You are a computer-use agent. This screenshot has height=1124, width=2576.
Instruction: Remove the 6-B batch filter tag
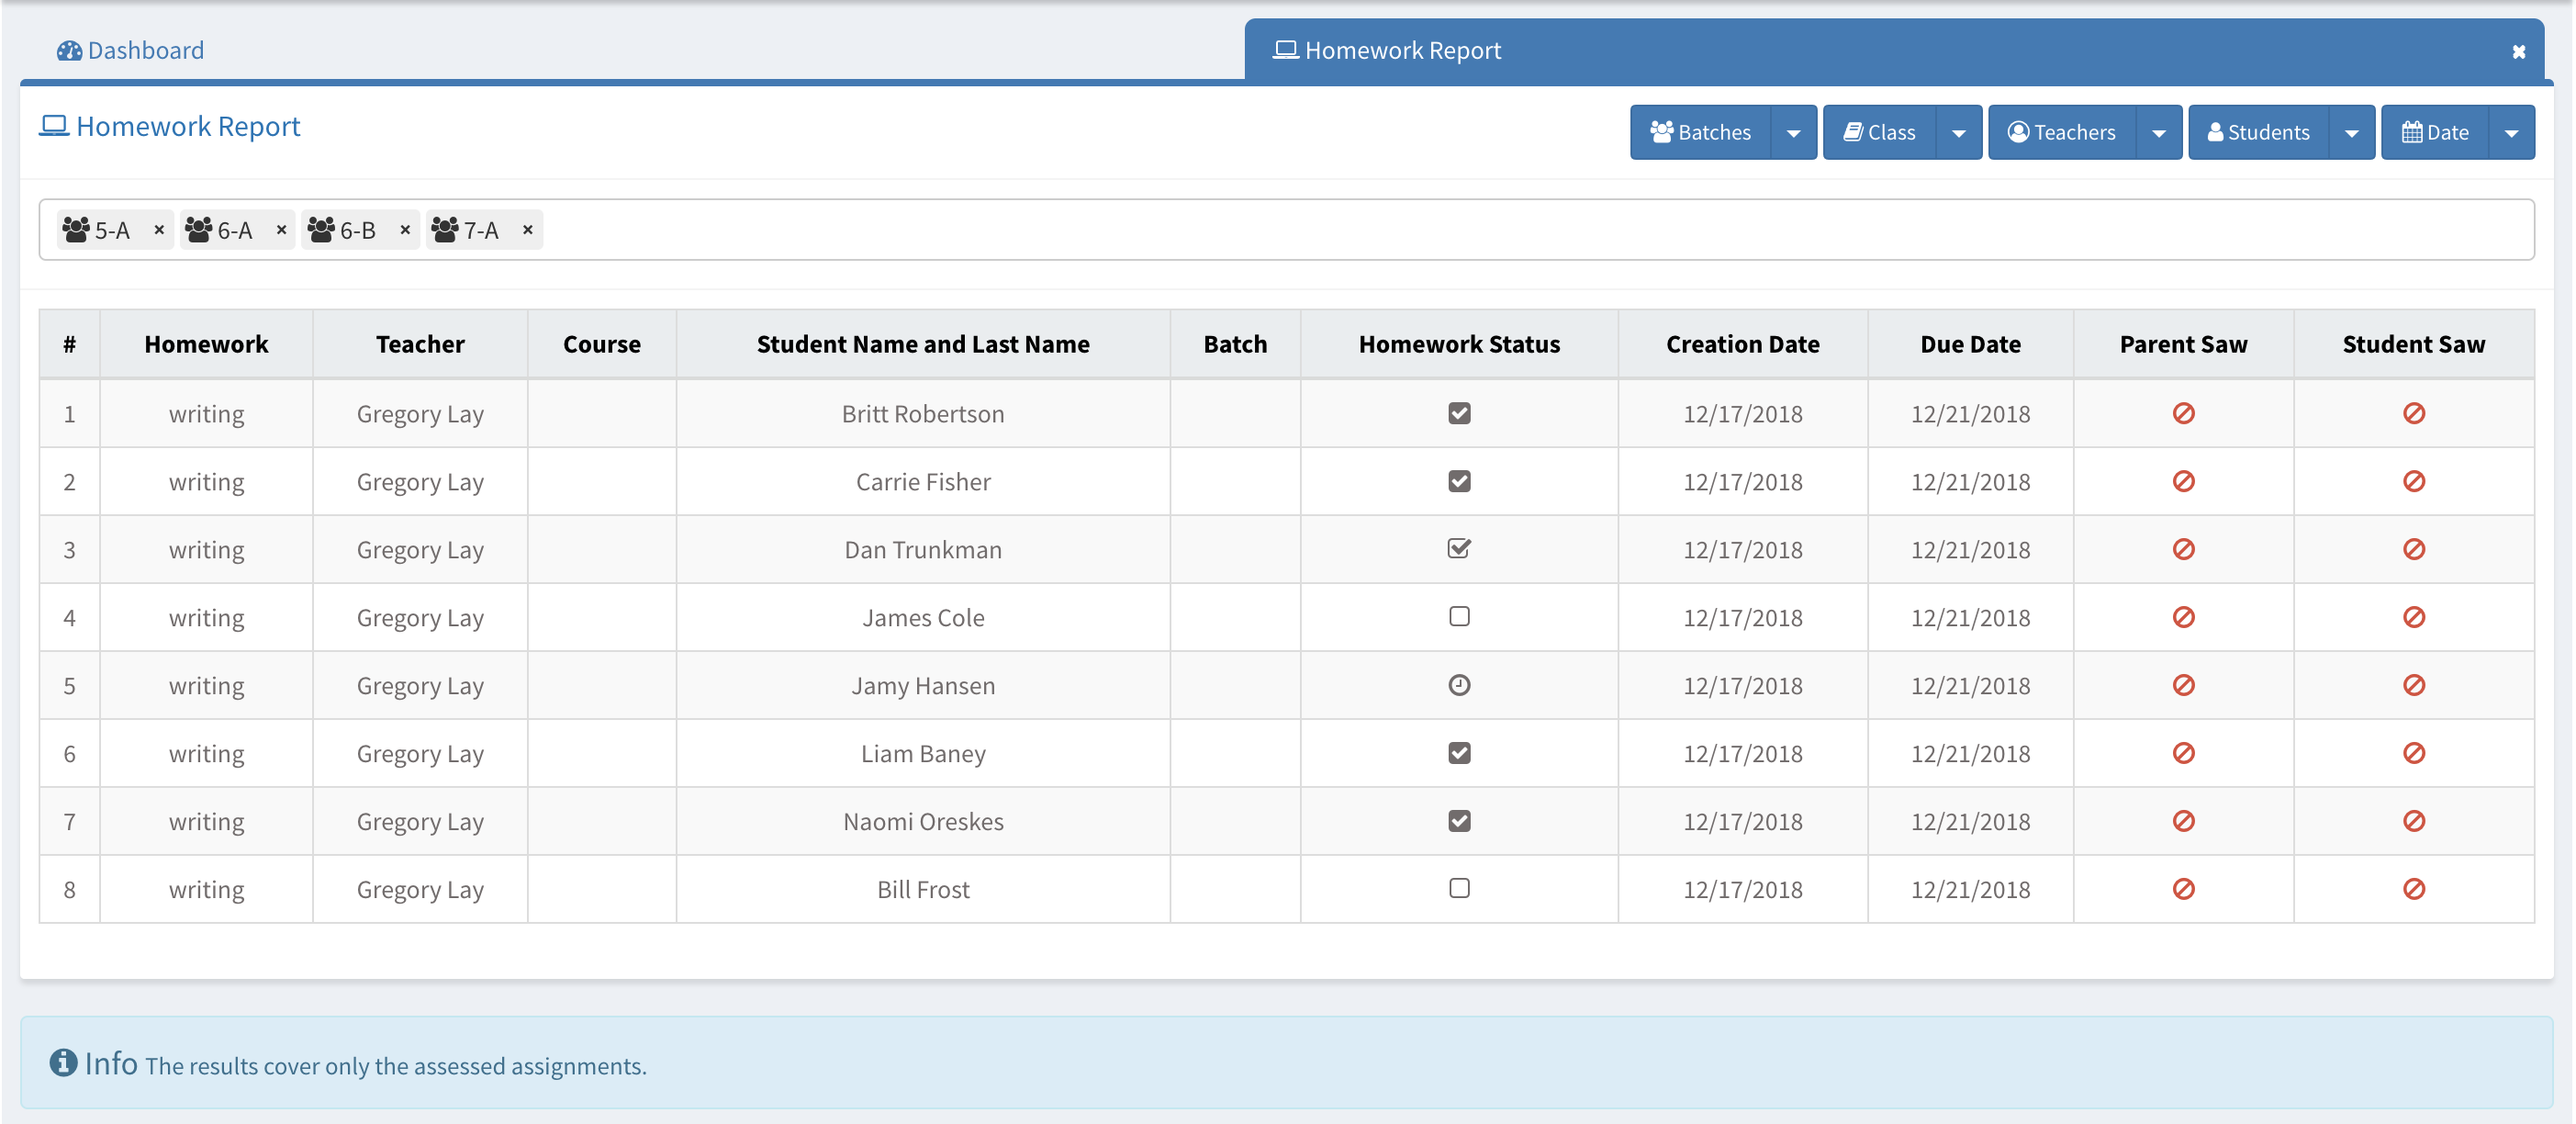tap(405, 230)
